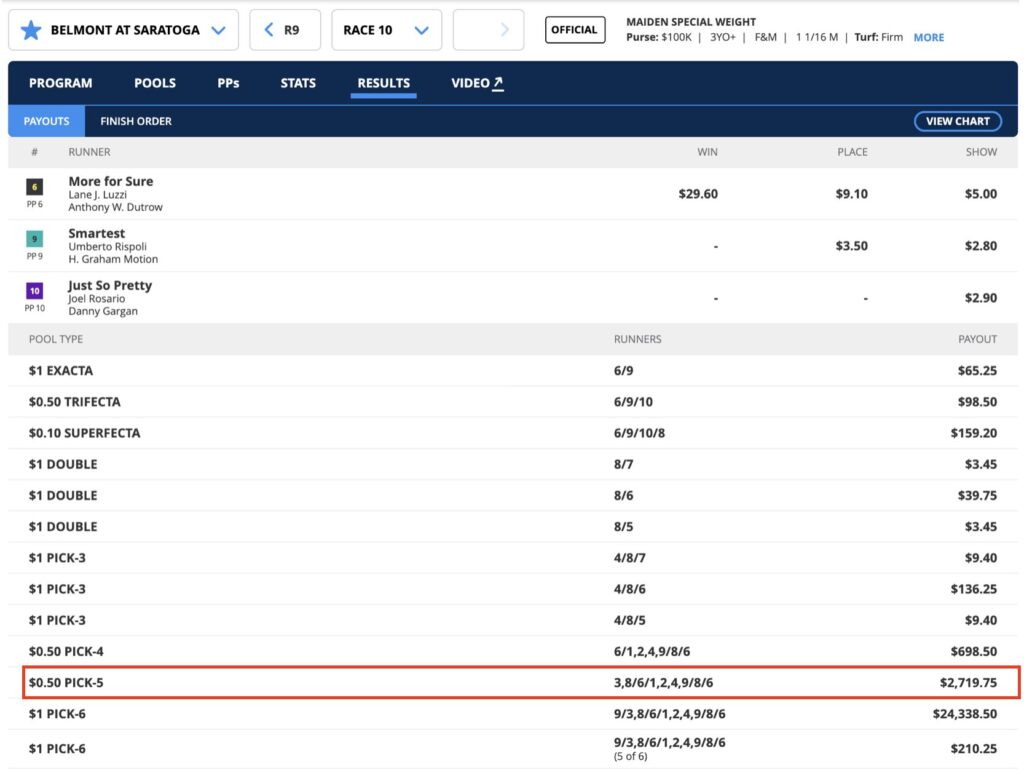Click the $136.25 Pick-3 payout
This screenshot has width=1024, height=770.
974,589
